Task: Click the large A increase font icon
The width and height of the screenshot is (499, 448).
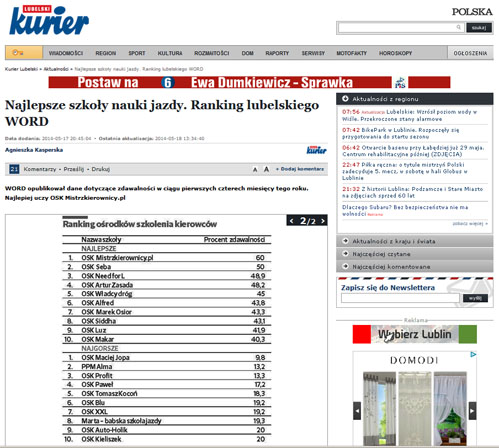Action: [266, 169]
